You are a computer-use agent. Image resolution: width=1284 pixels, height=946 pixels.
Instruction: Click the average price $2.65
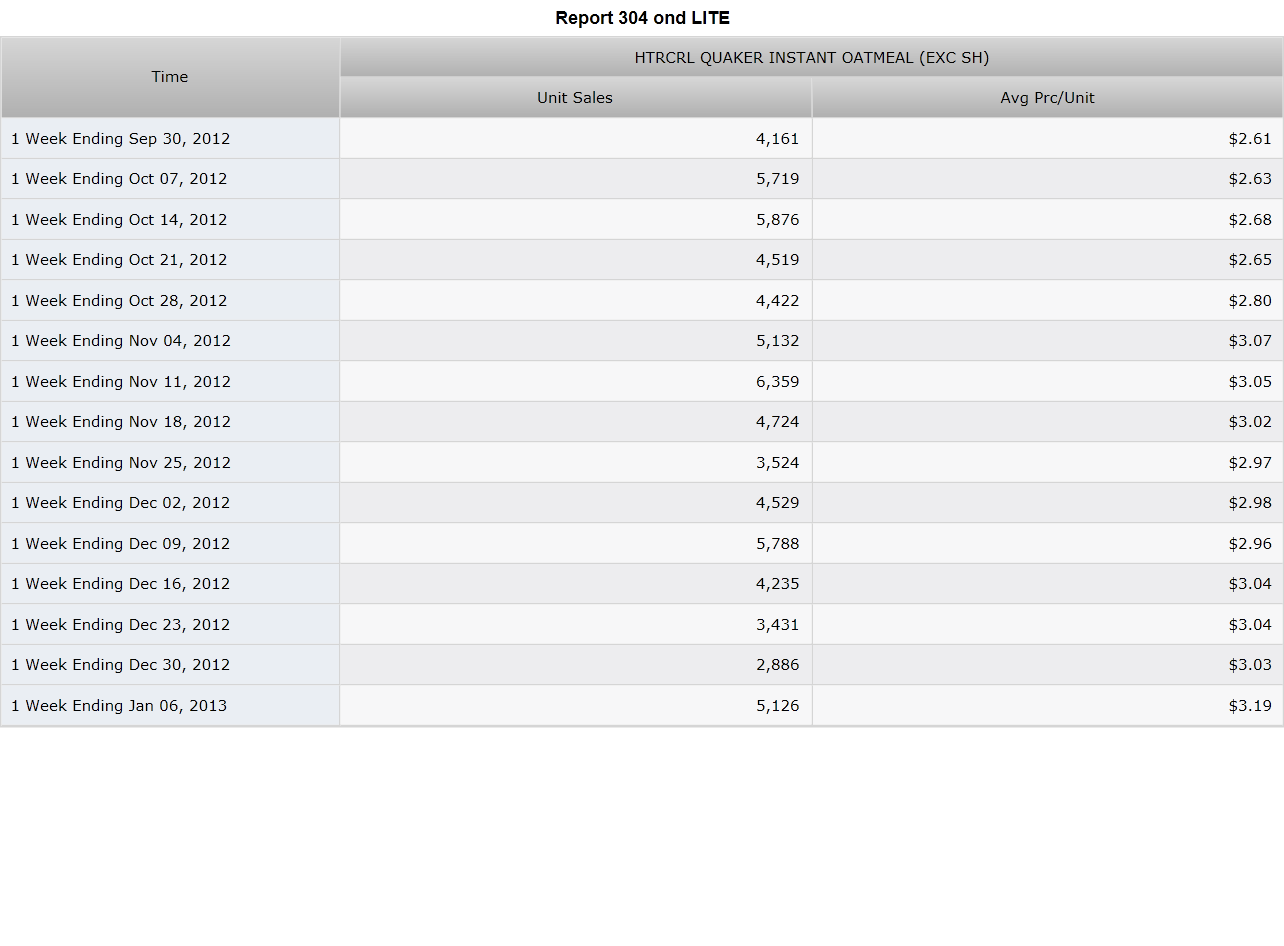[x=1250, y=260]
